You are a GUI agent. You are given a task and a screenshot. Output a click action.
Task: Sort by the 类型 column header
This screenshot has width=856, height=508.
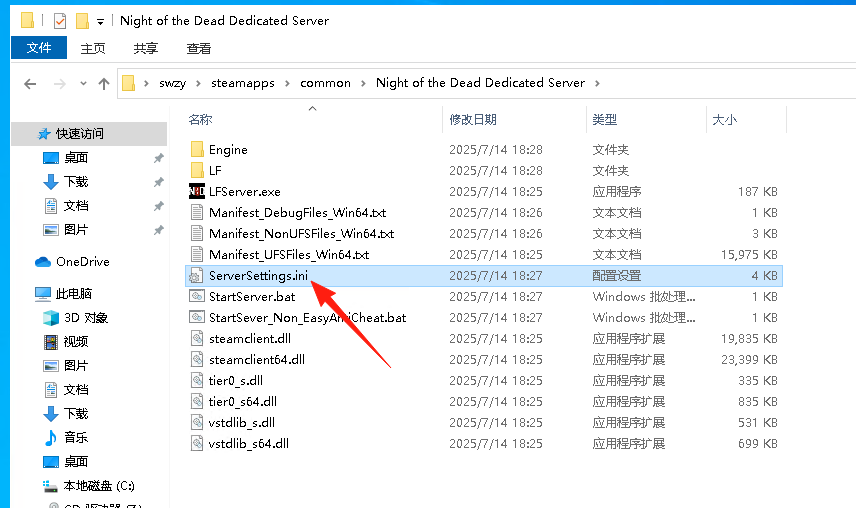click(x=605, y=119)
